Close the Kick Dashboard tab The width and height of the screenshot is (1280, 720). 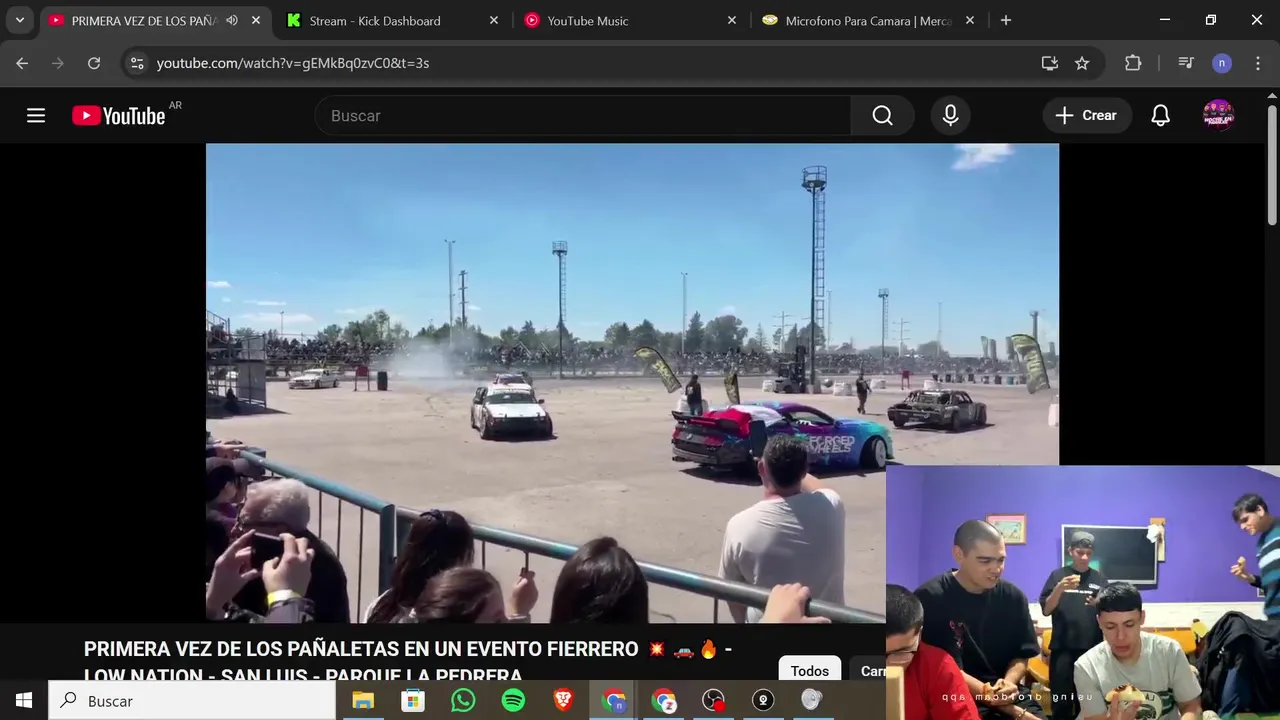pyautogui.click(x=493, y=20)
